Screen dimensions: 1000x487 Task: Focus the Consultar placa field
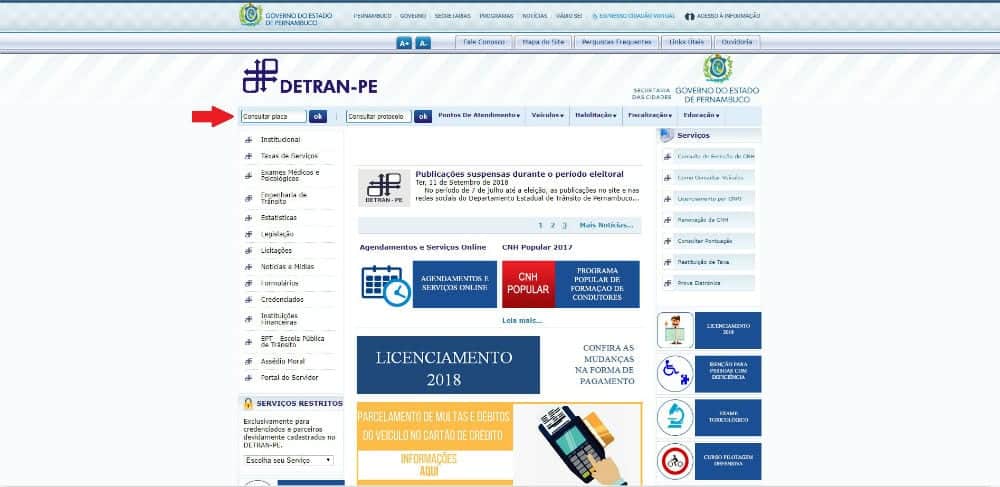click(274, 117)
